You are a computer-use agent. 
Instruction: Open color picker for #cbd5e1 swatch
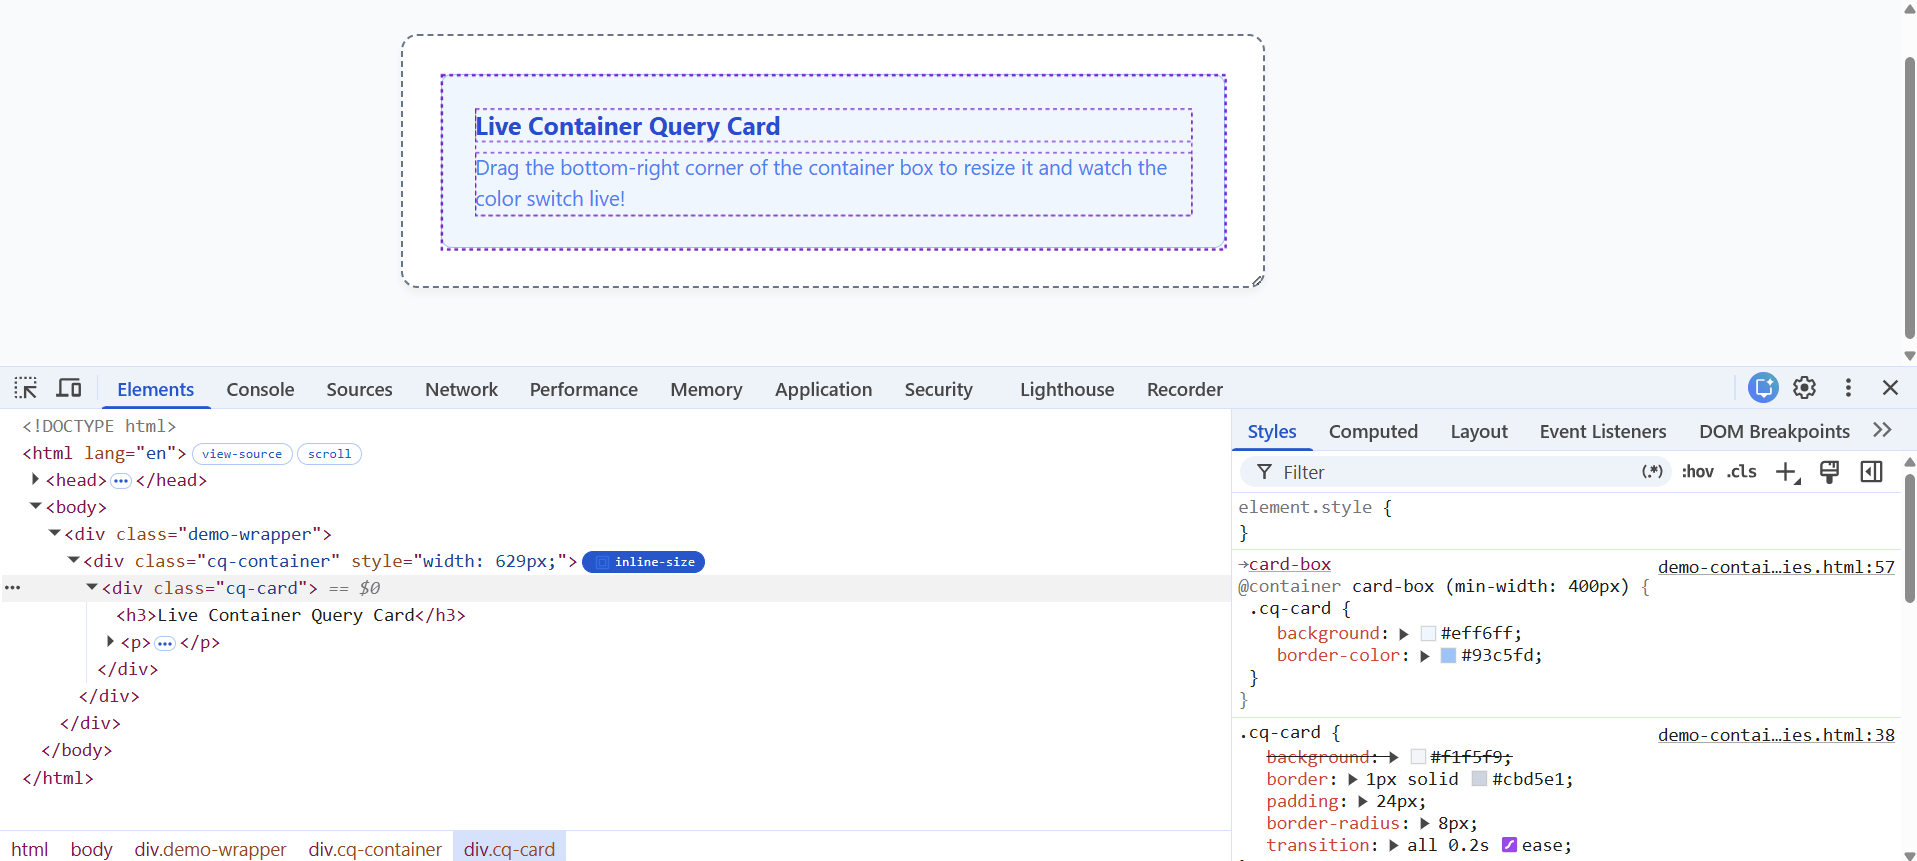point(1479,779)
